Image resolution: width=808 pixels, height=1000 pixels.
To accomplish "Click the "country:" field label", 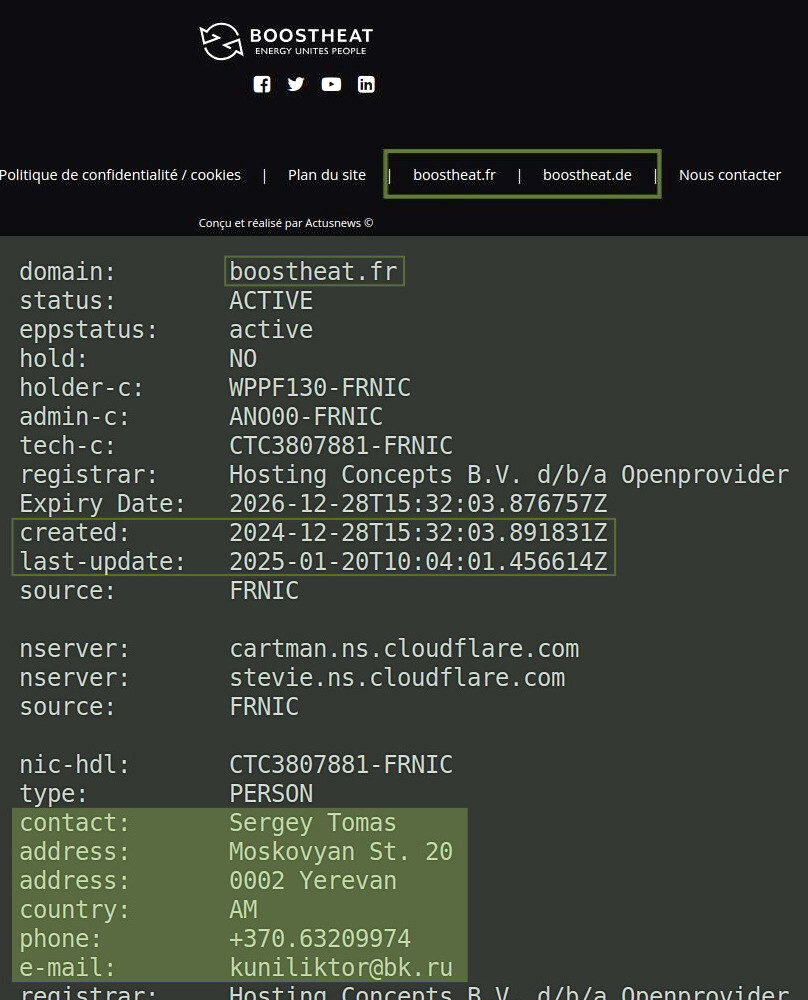I will [x=75, y=910].
